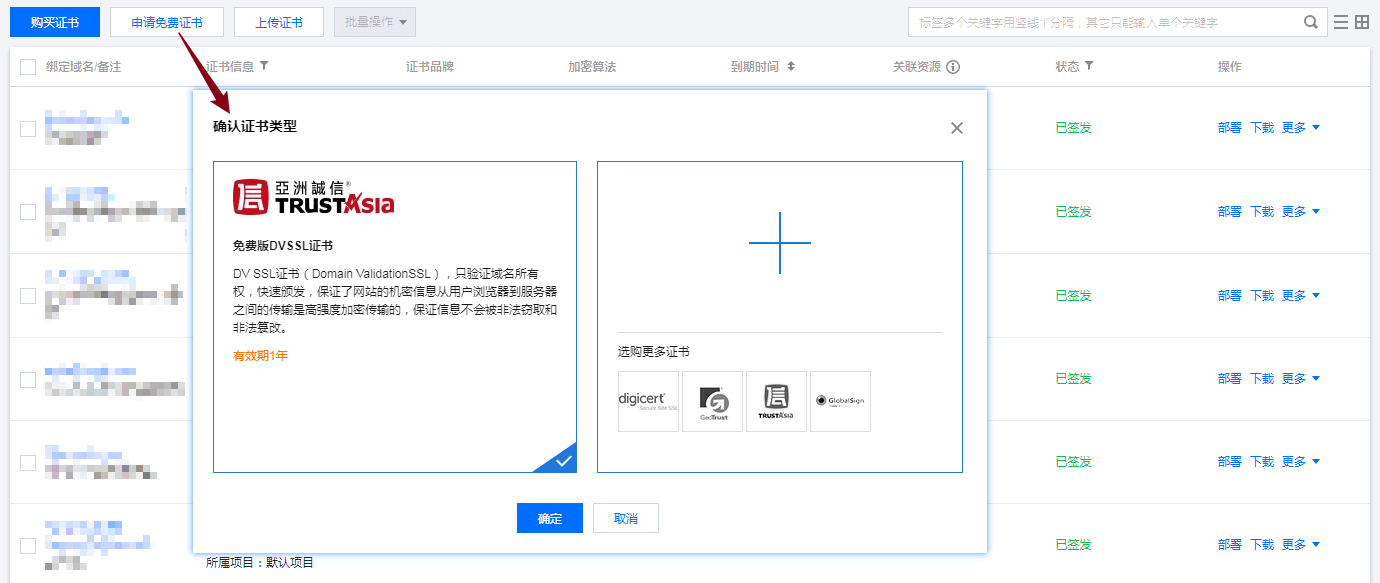
Task: Click 部署 link in the sixth row
Action: pos(1230,545)
